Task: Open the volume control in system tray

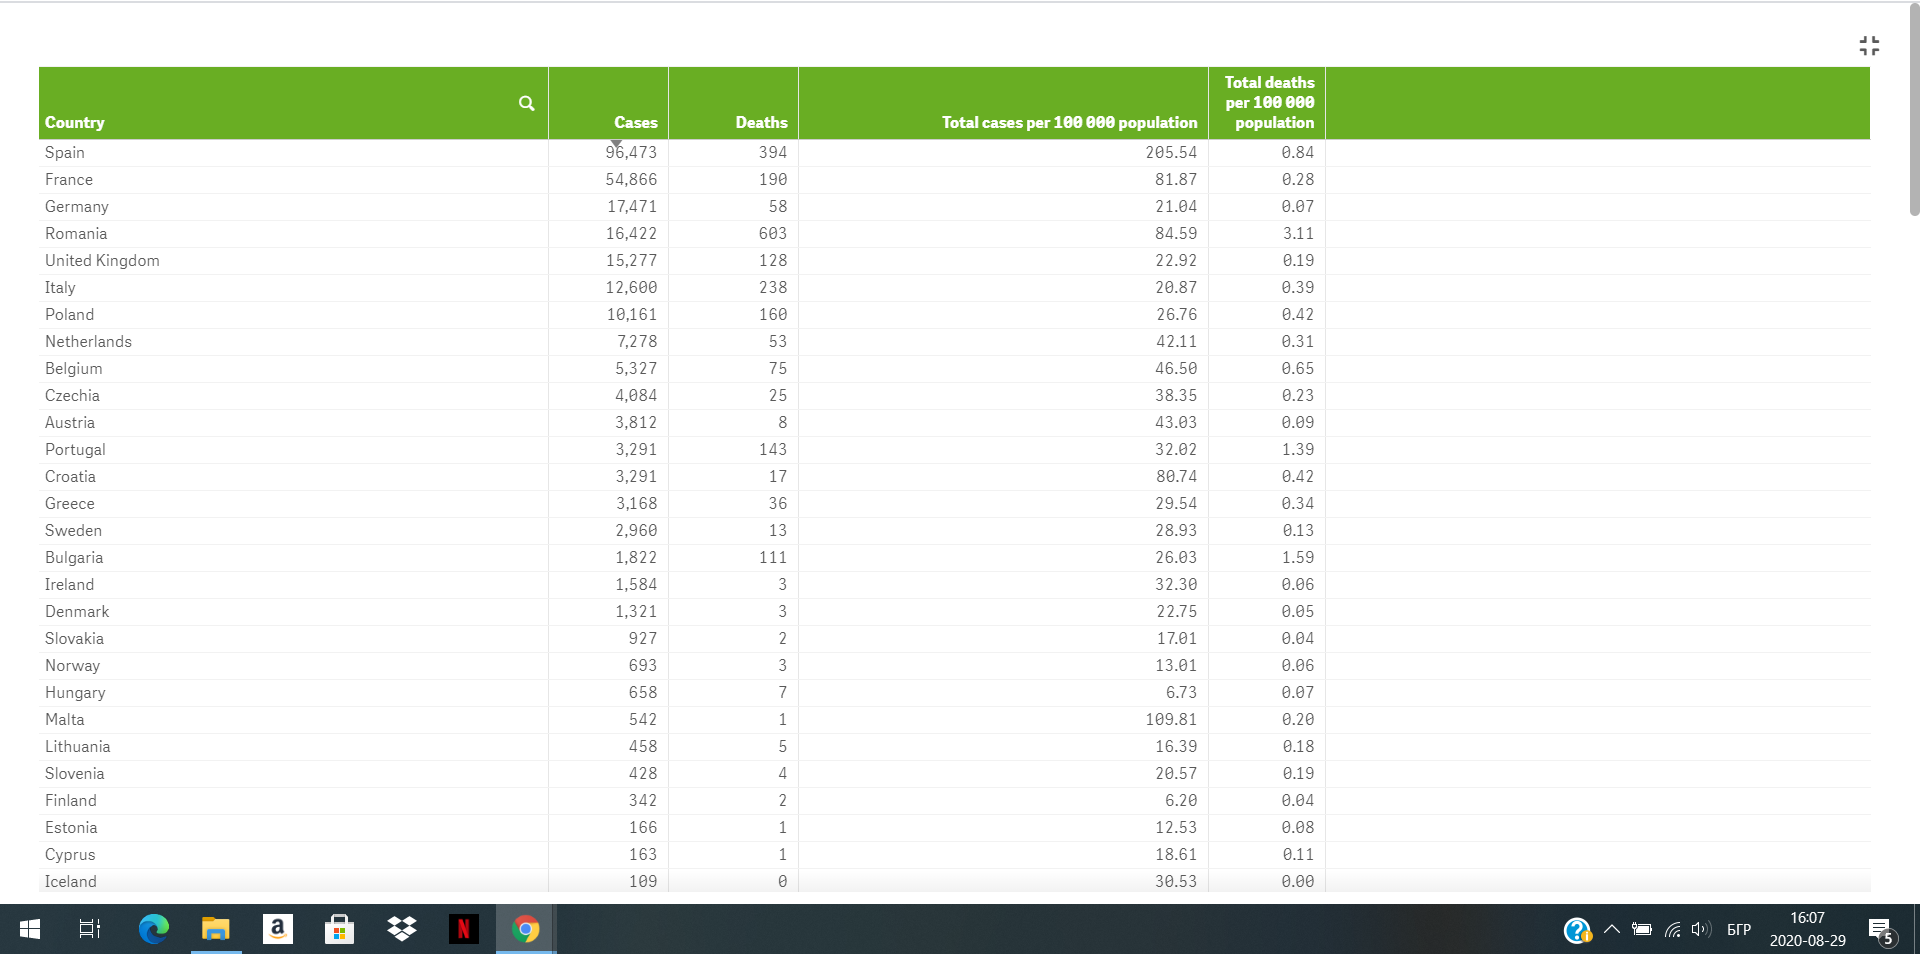Action: (x=1701, y=929)
